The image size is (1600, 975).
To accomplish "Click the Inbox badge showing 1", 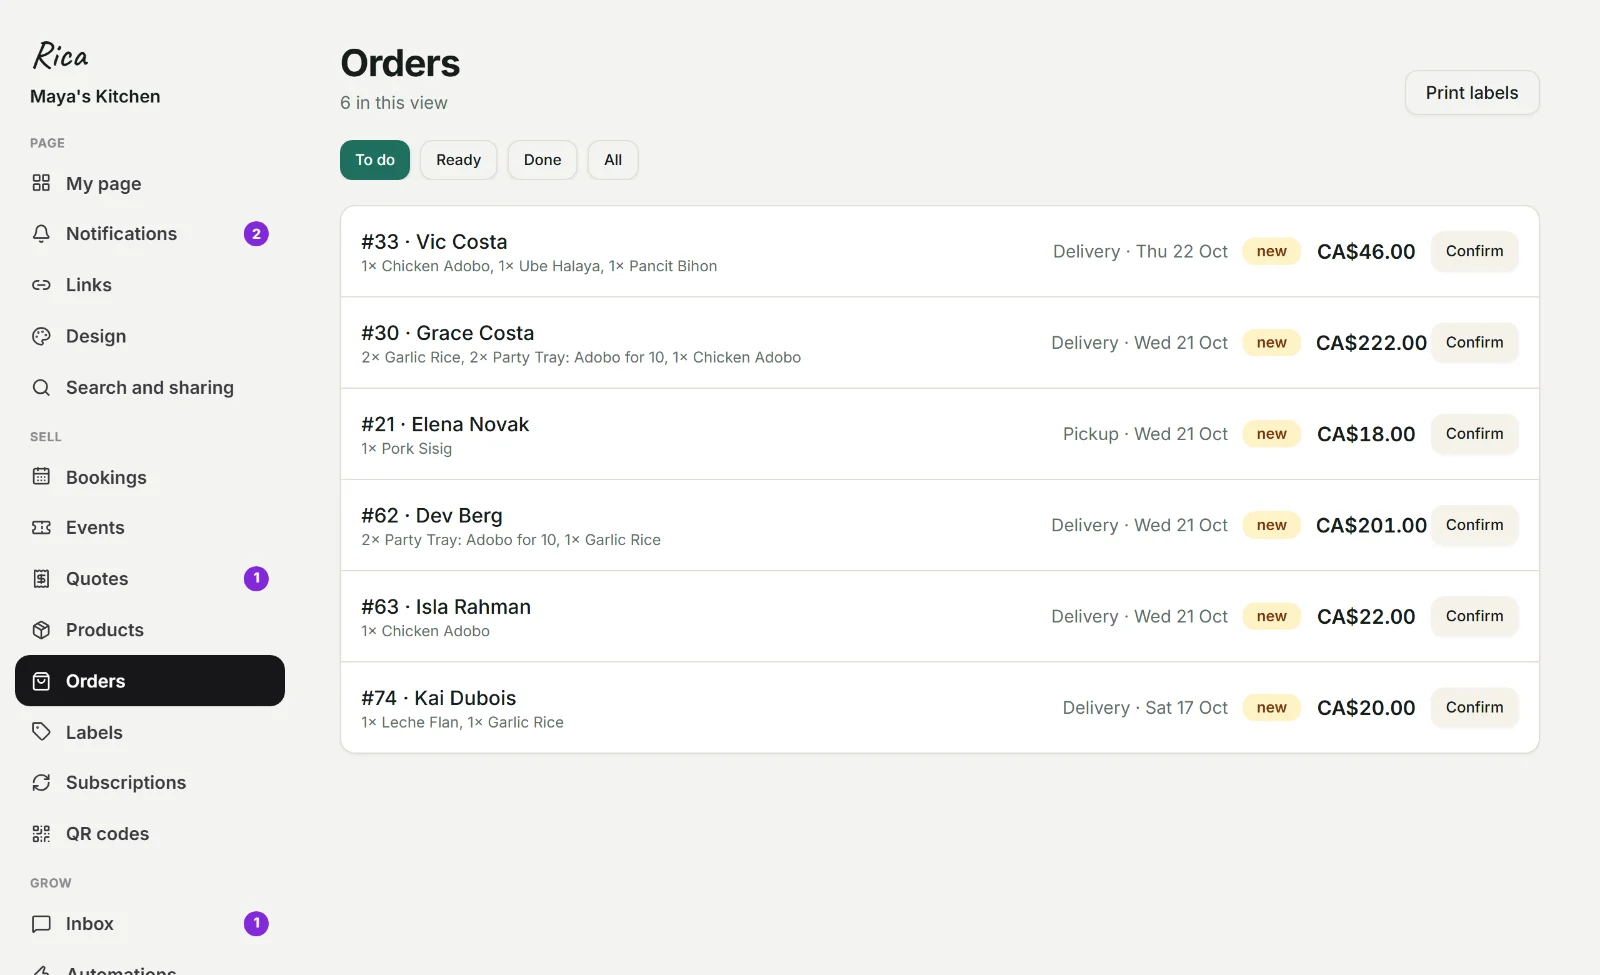I will 256,924.
